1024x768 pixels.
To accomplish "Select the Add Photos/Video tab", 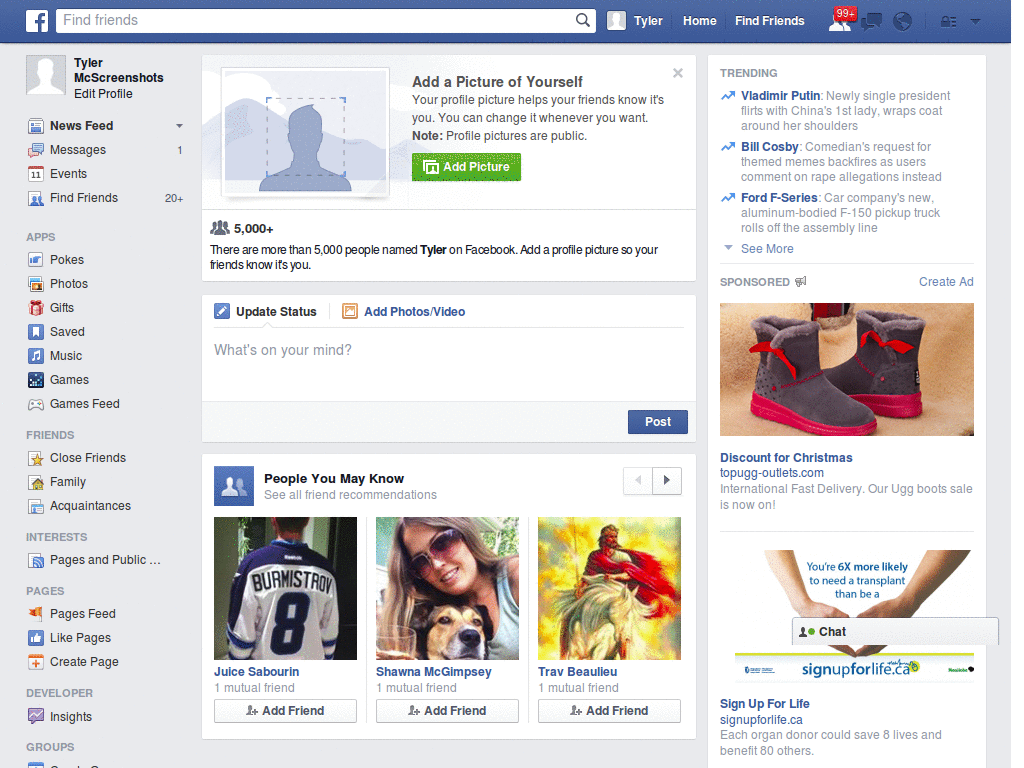I will pyautogui.click(x=404, y=312).
